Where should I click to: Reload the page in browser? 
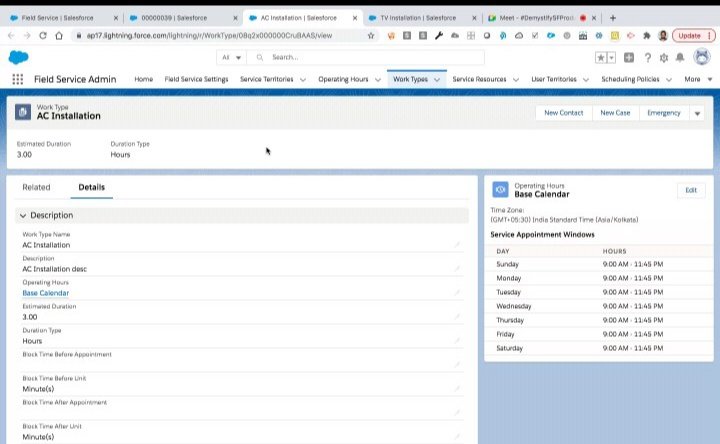[43, 35]
